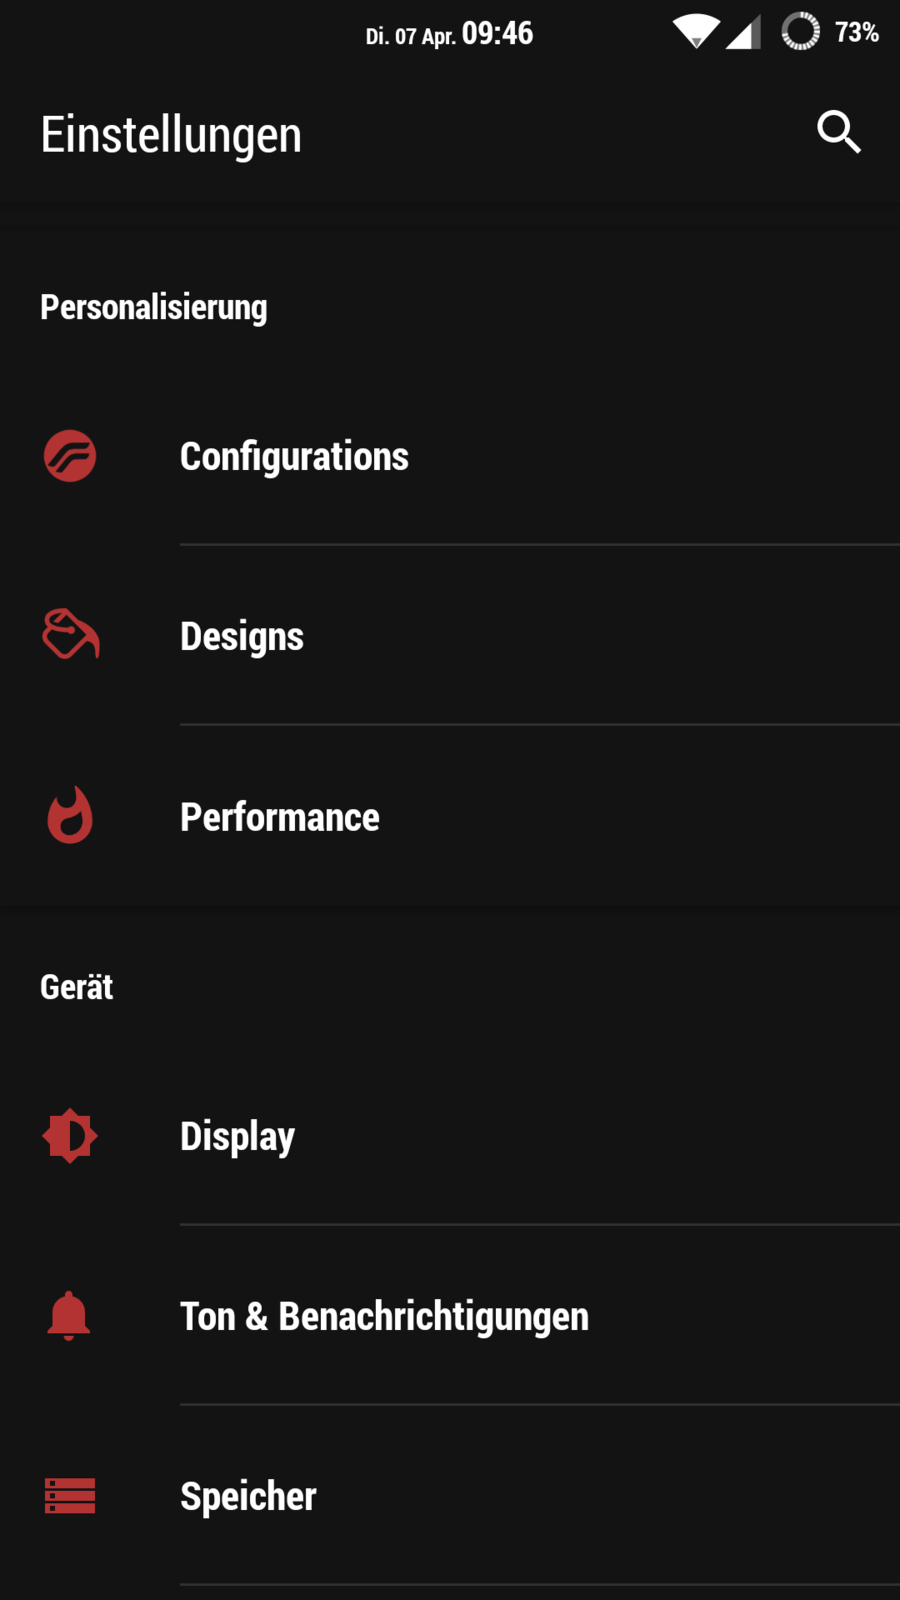Tap the Einstellungen title
Screen dimensions: 900x1600
click(171, 134)
